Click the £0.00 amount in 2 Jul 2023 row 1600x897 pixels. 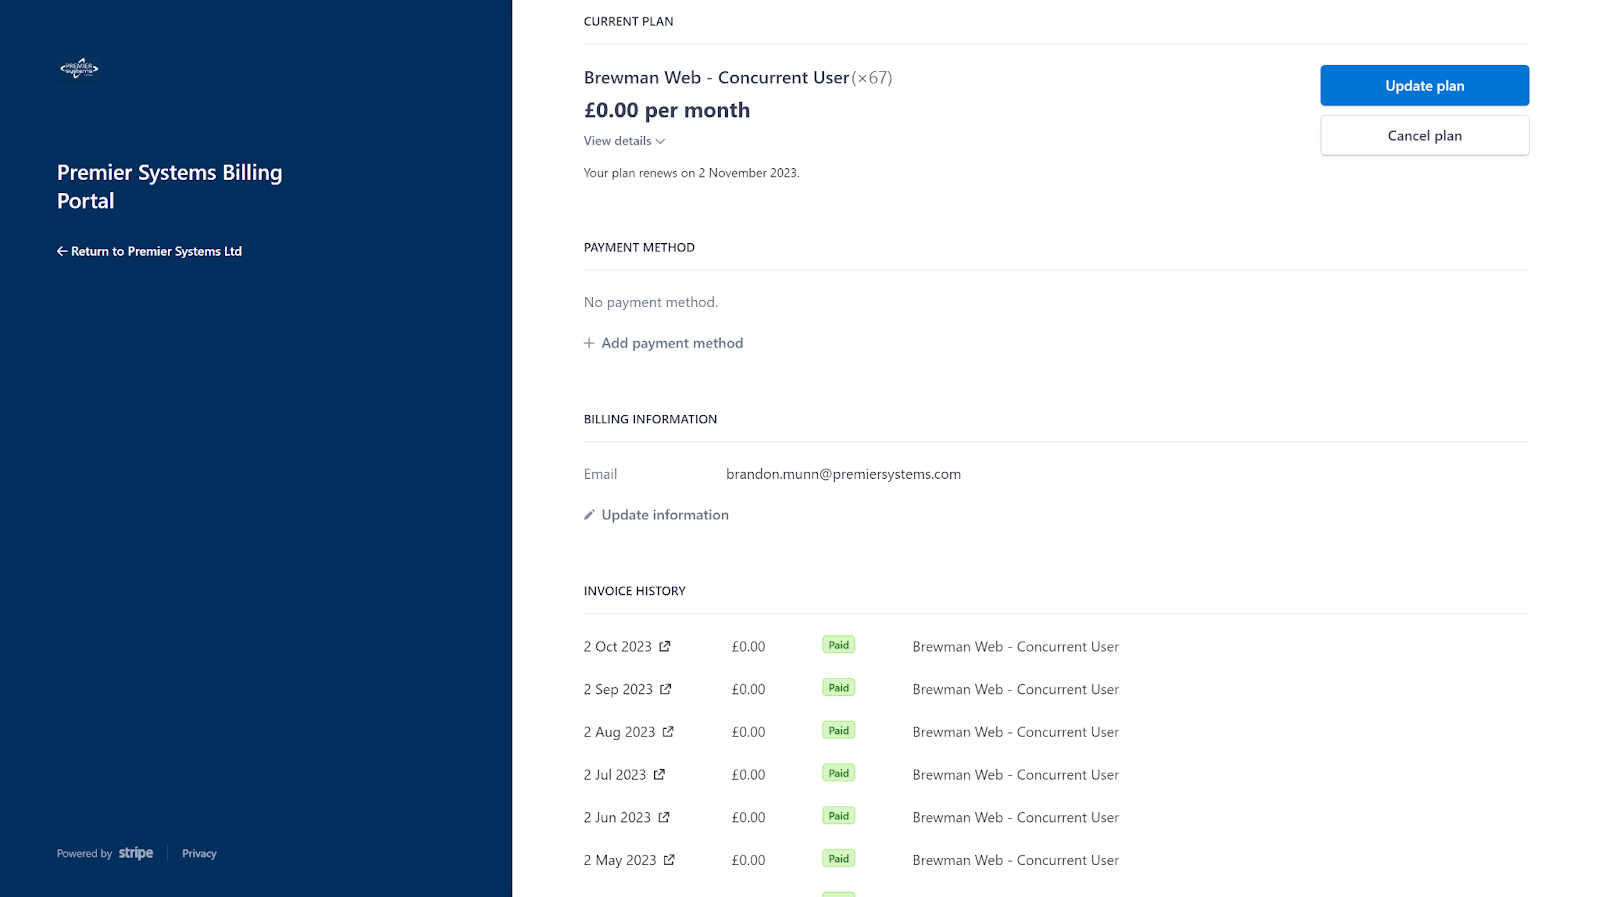click(x=748, y=775)
